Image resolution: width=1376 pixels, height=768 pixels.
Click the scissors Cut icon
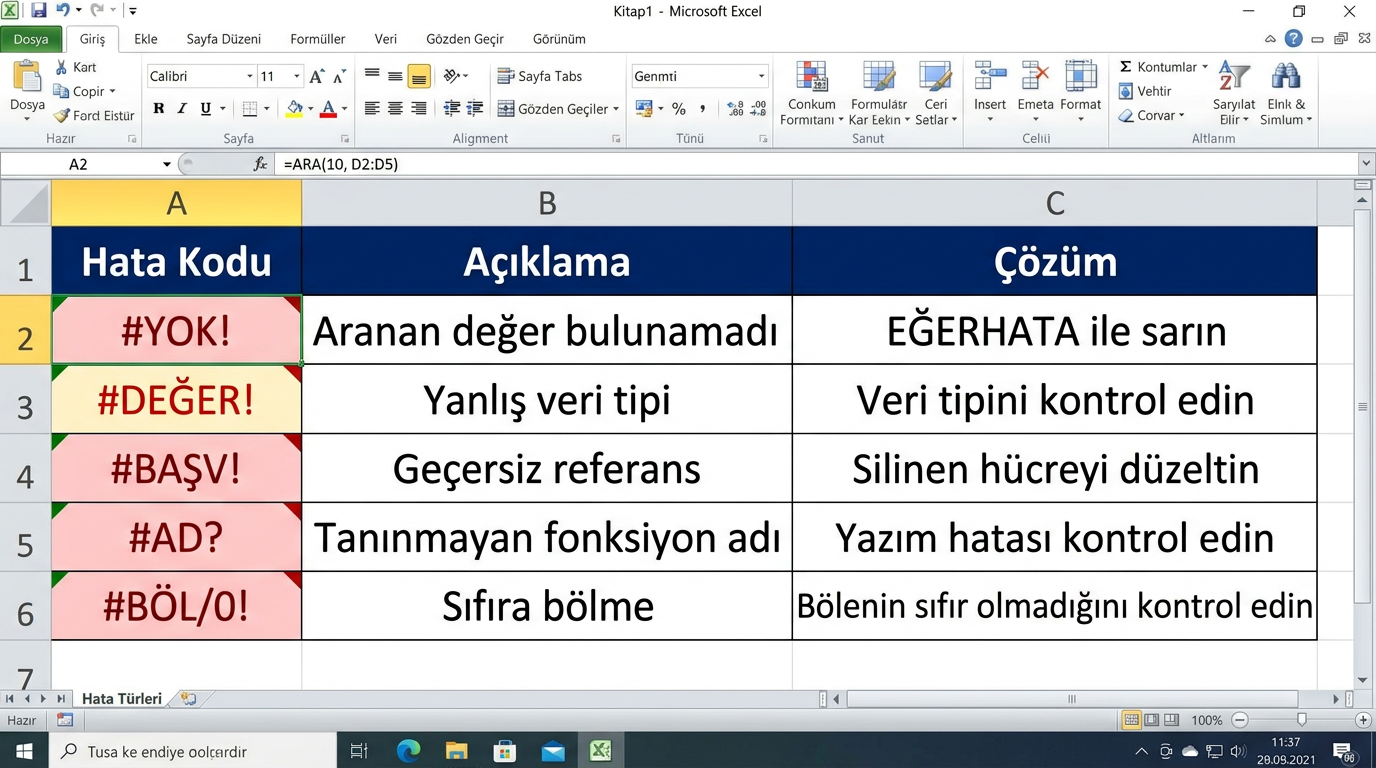62,67
